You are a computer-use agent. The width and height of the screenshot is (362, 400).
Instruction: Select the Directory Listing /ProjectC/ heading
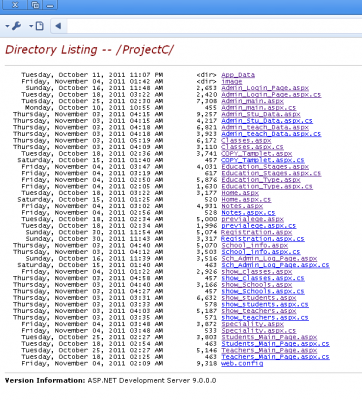pos(89,50)
